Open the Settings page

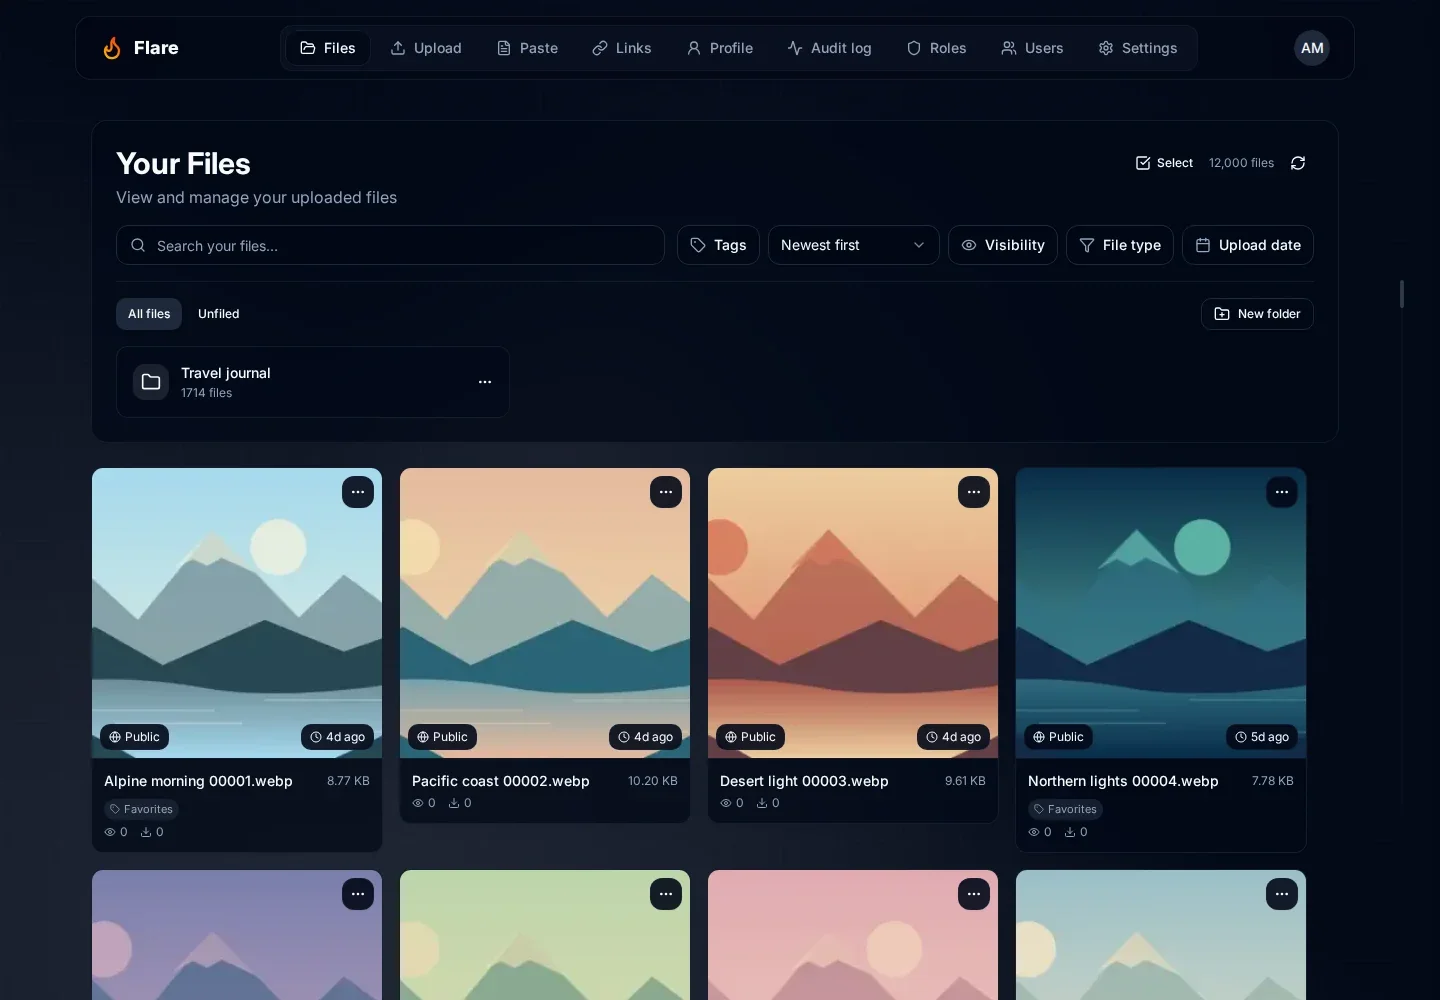[x=1138, y=48]
